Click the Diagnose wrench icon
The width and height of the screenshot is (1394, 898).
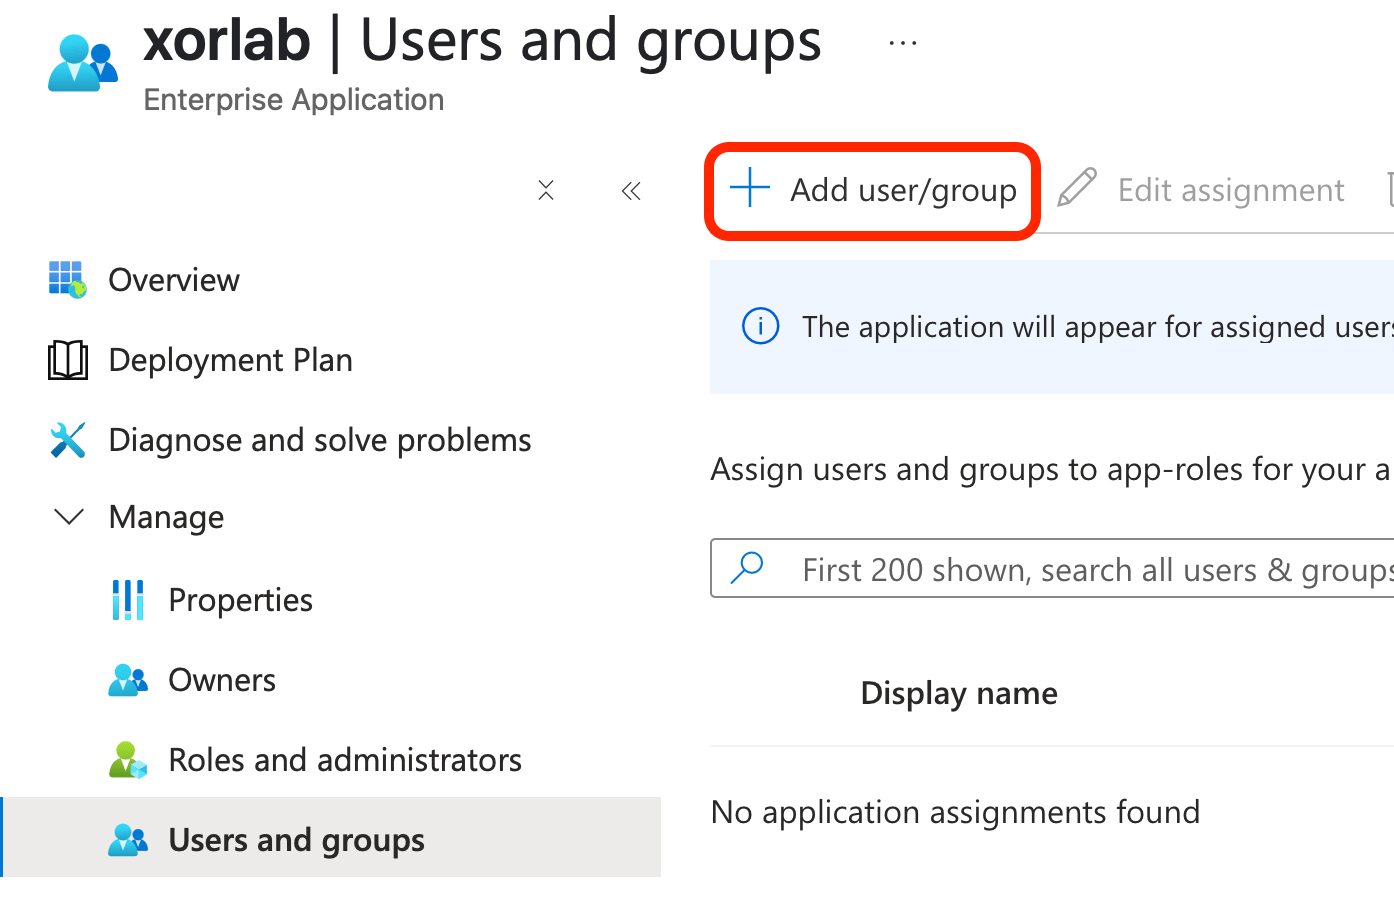[68, 440]
